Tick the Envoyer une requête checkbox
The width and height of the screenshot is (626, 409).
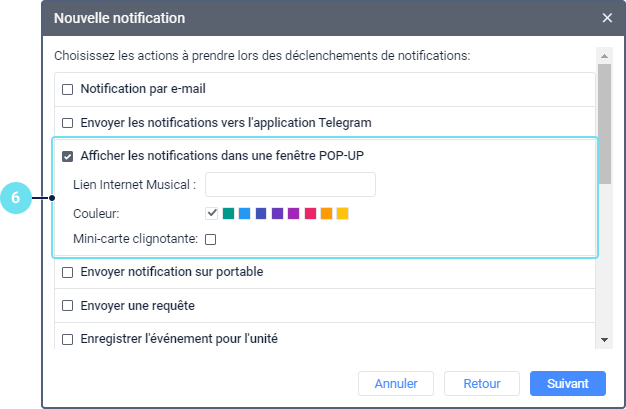(x=68, y=305)
